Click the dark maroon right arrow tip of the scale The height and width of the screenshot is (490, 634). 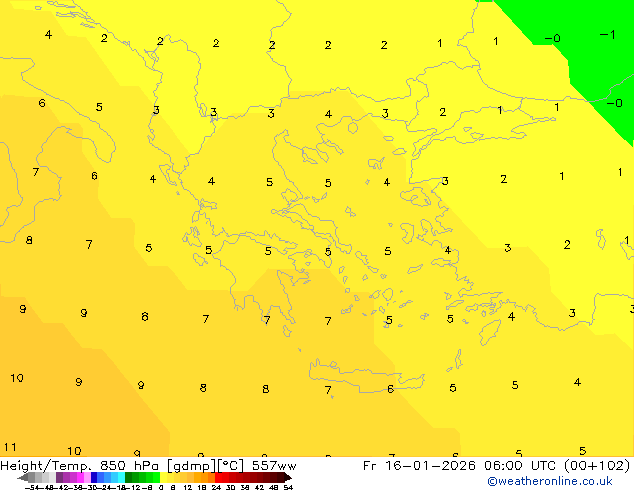point(288,478)
